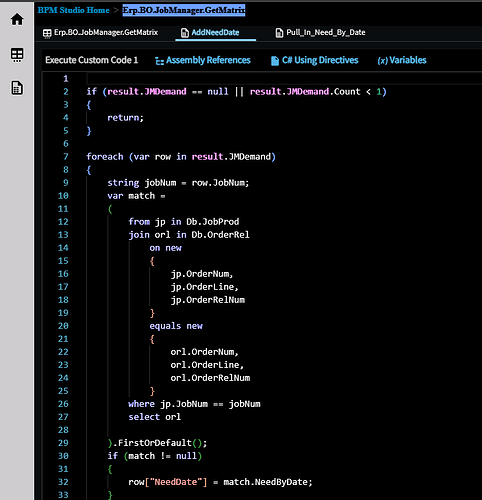Click 'on new' on line 14
482x500 pixels.
click(x=165, y=248)
